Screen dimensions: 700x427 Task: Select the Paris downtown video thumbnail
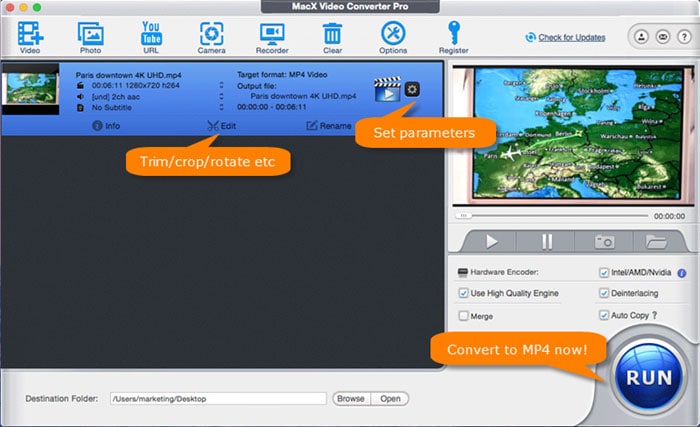[x=30, y=89]
